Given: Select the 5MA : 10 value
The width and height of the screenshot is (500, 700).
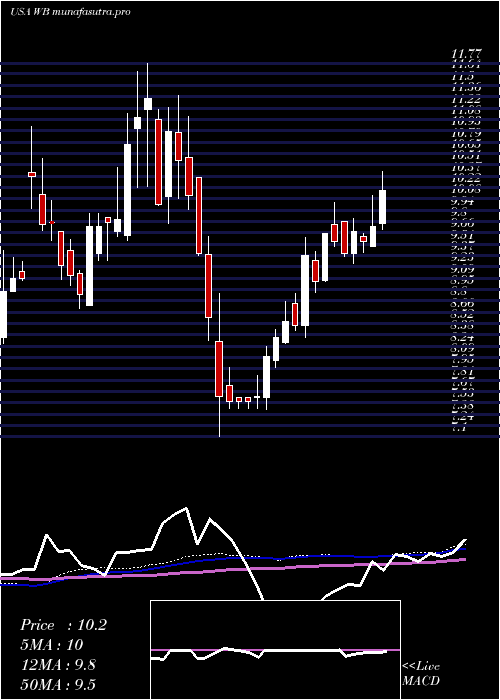Looking at the screenshot, I should coord(51,645).
